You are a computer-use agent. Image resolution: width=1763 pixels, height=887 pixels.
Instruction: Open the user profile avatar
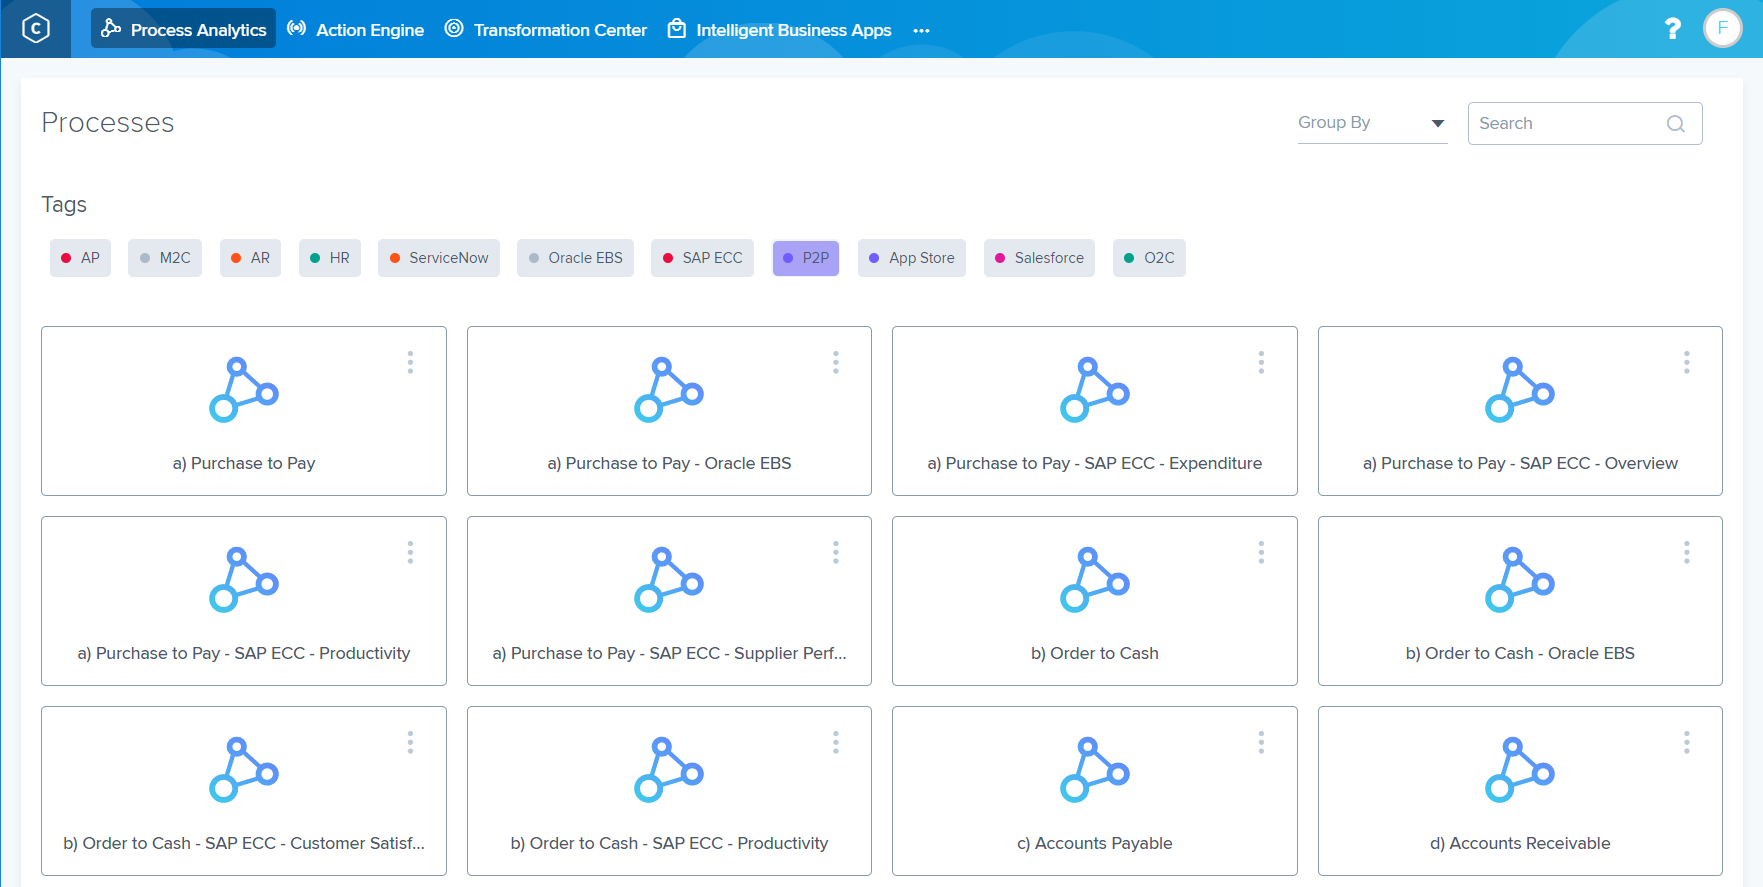1722,29
